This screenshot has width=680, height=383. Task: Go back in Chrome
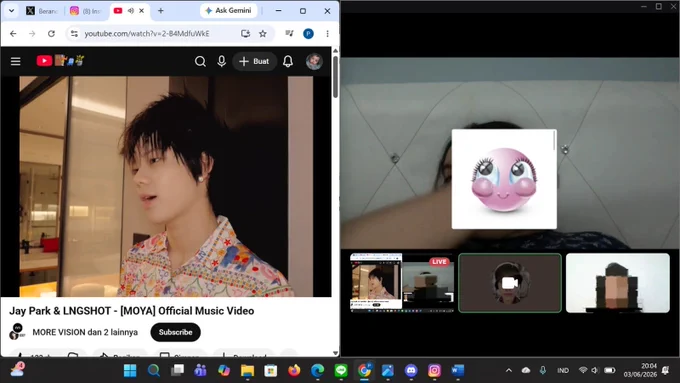13,33
